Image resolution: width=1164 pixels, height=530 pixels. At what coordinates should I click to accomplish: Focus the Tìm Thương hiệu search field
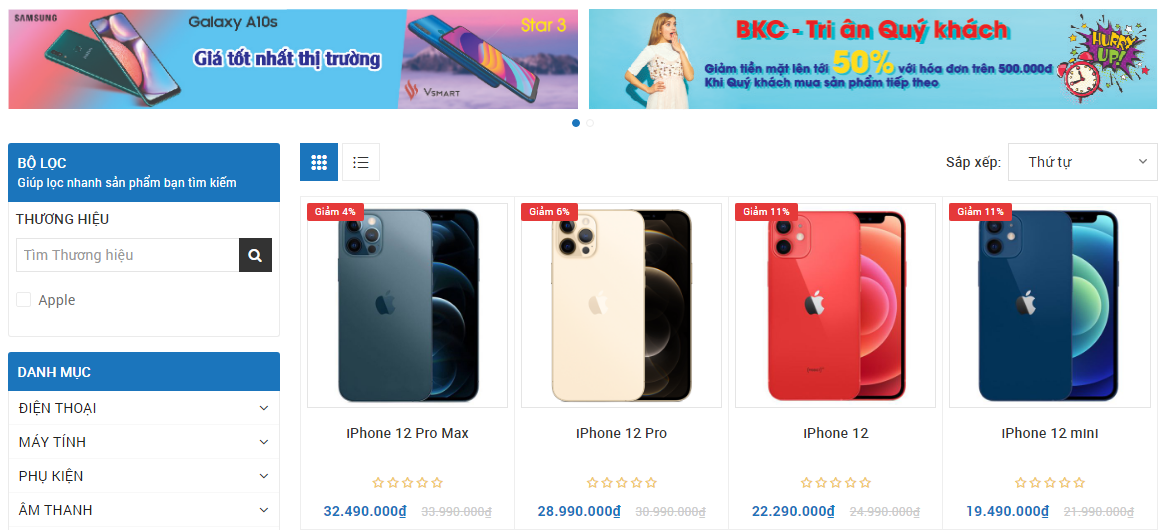[128, 255]
